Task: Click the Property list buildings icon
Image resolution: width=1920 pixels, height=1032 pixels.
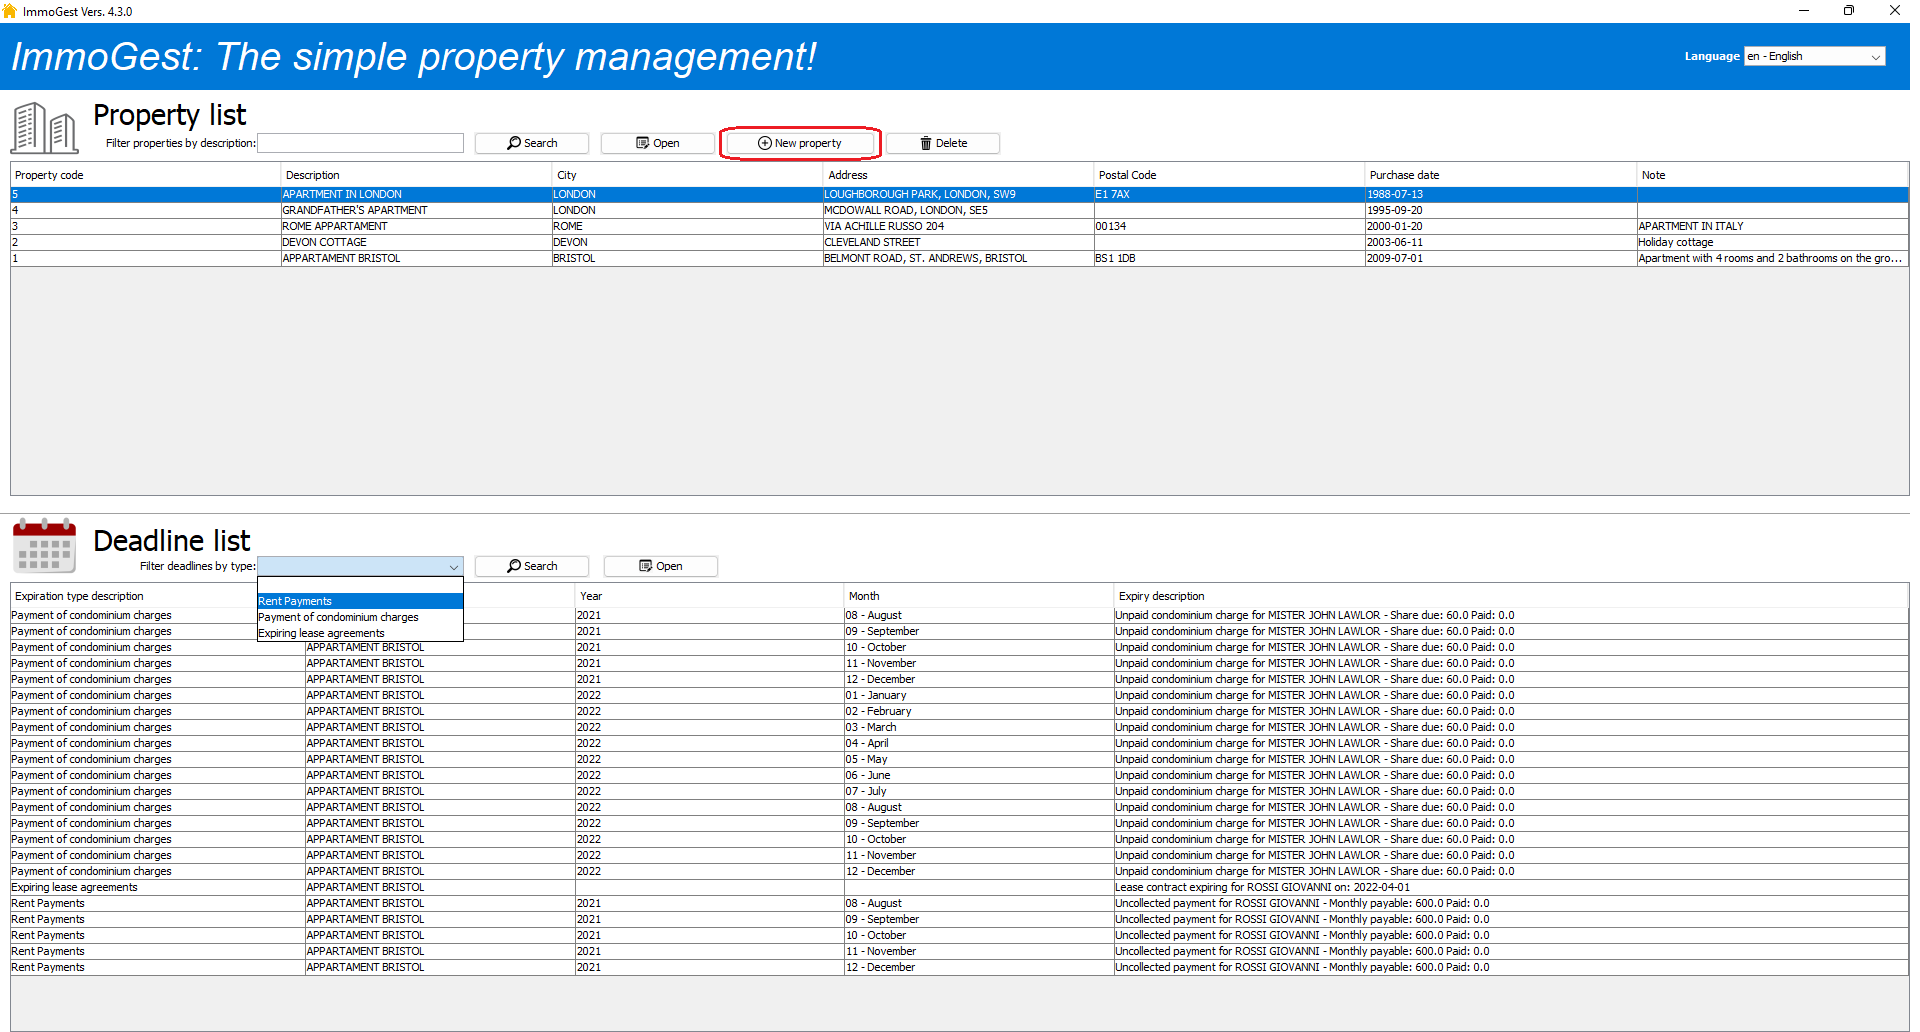Action: coord(44,127)
